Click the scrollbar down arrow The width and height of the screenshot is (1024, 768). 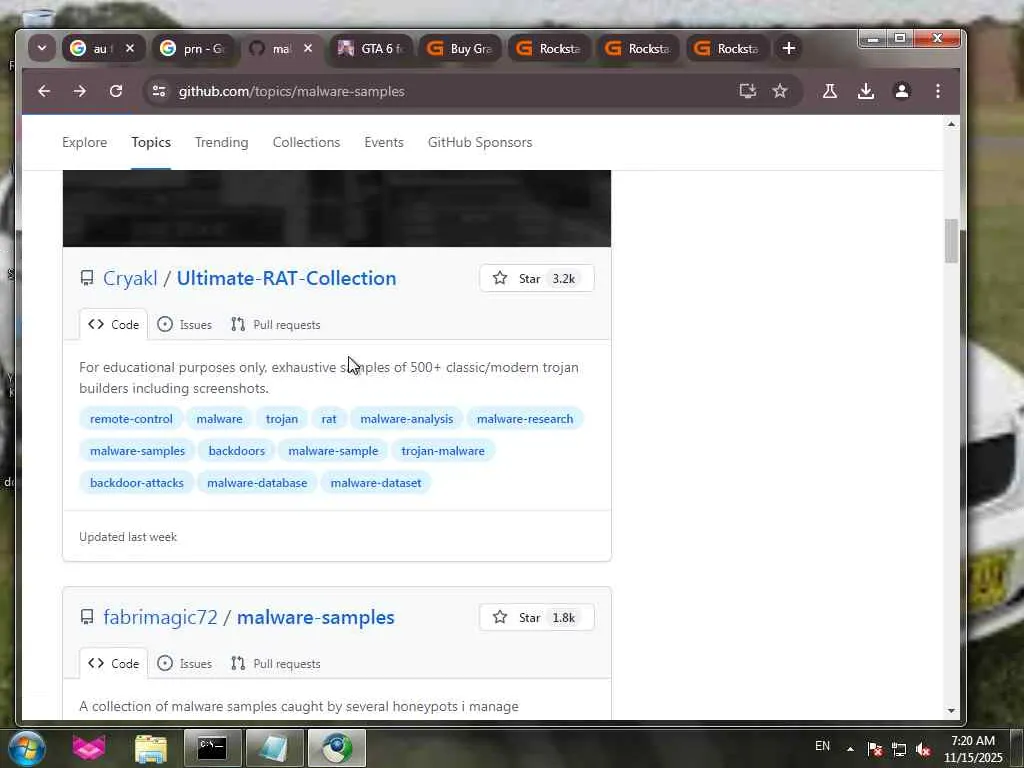point(951,711)
